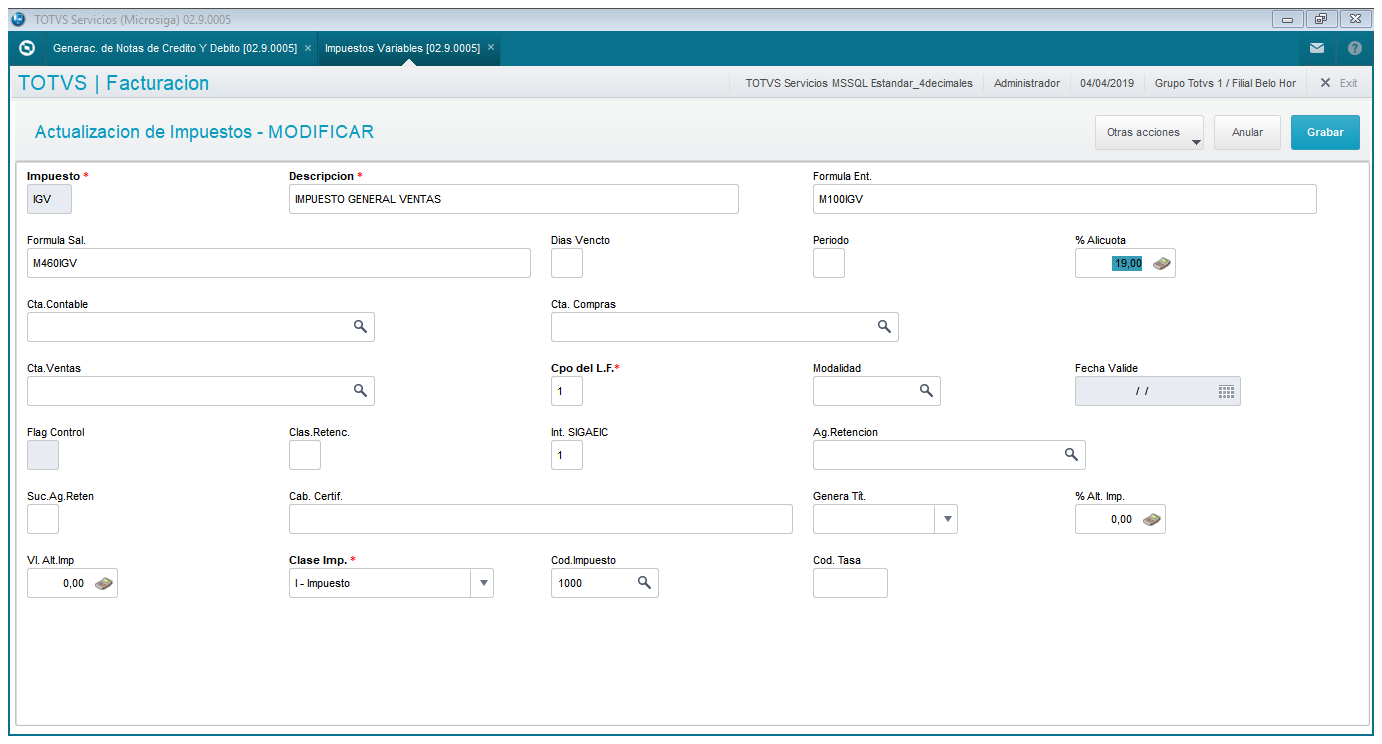This screenshot has height=744, width=1382.
Task: Open the help question mark icon
Action: 1355,48
